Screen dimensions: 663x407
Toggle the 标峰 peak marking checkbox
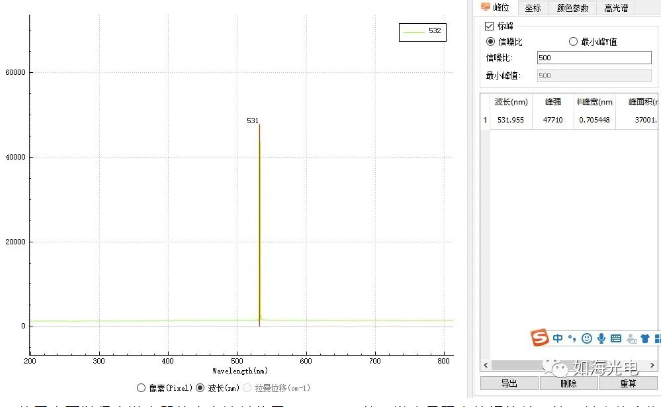tap(489, 26)
